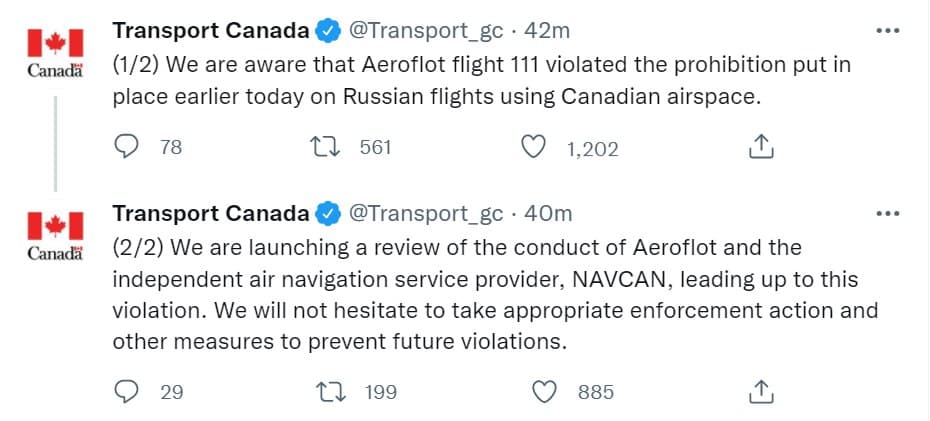The width and height of the screenshot is (930, 421).
Task: Share the second (2/2) tweet
Action: point(760,392)
